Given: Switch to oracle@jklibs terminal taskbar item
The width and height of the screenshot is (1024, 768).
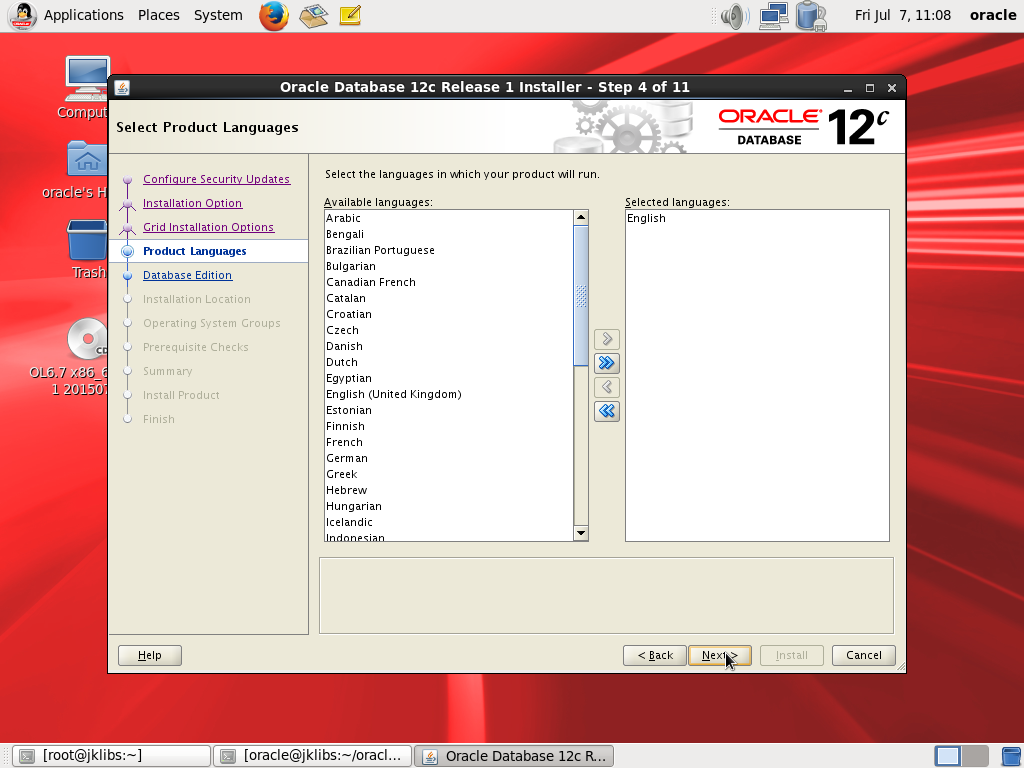Looking at the screenshot, I should (313, 756).
